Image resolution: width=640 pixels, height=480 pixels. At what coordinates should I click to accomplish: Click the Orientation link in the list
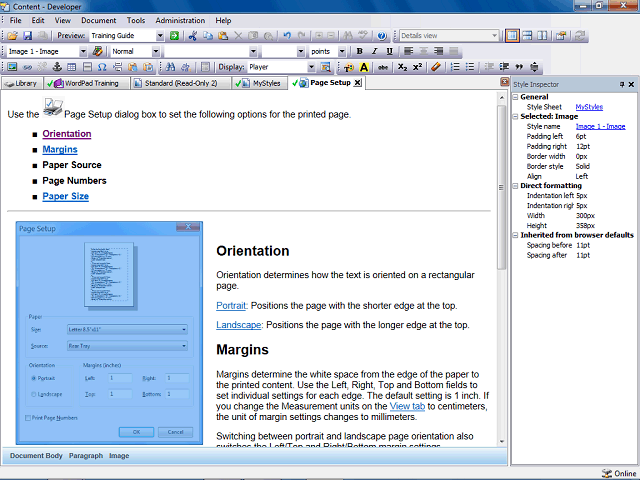tap(67, 134)
